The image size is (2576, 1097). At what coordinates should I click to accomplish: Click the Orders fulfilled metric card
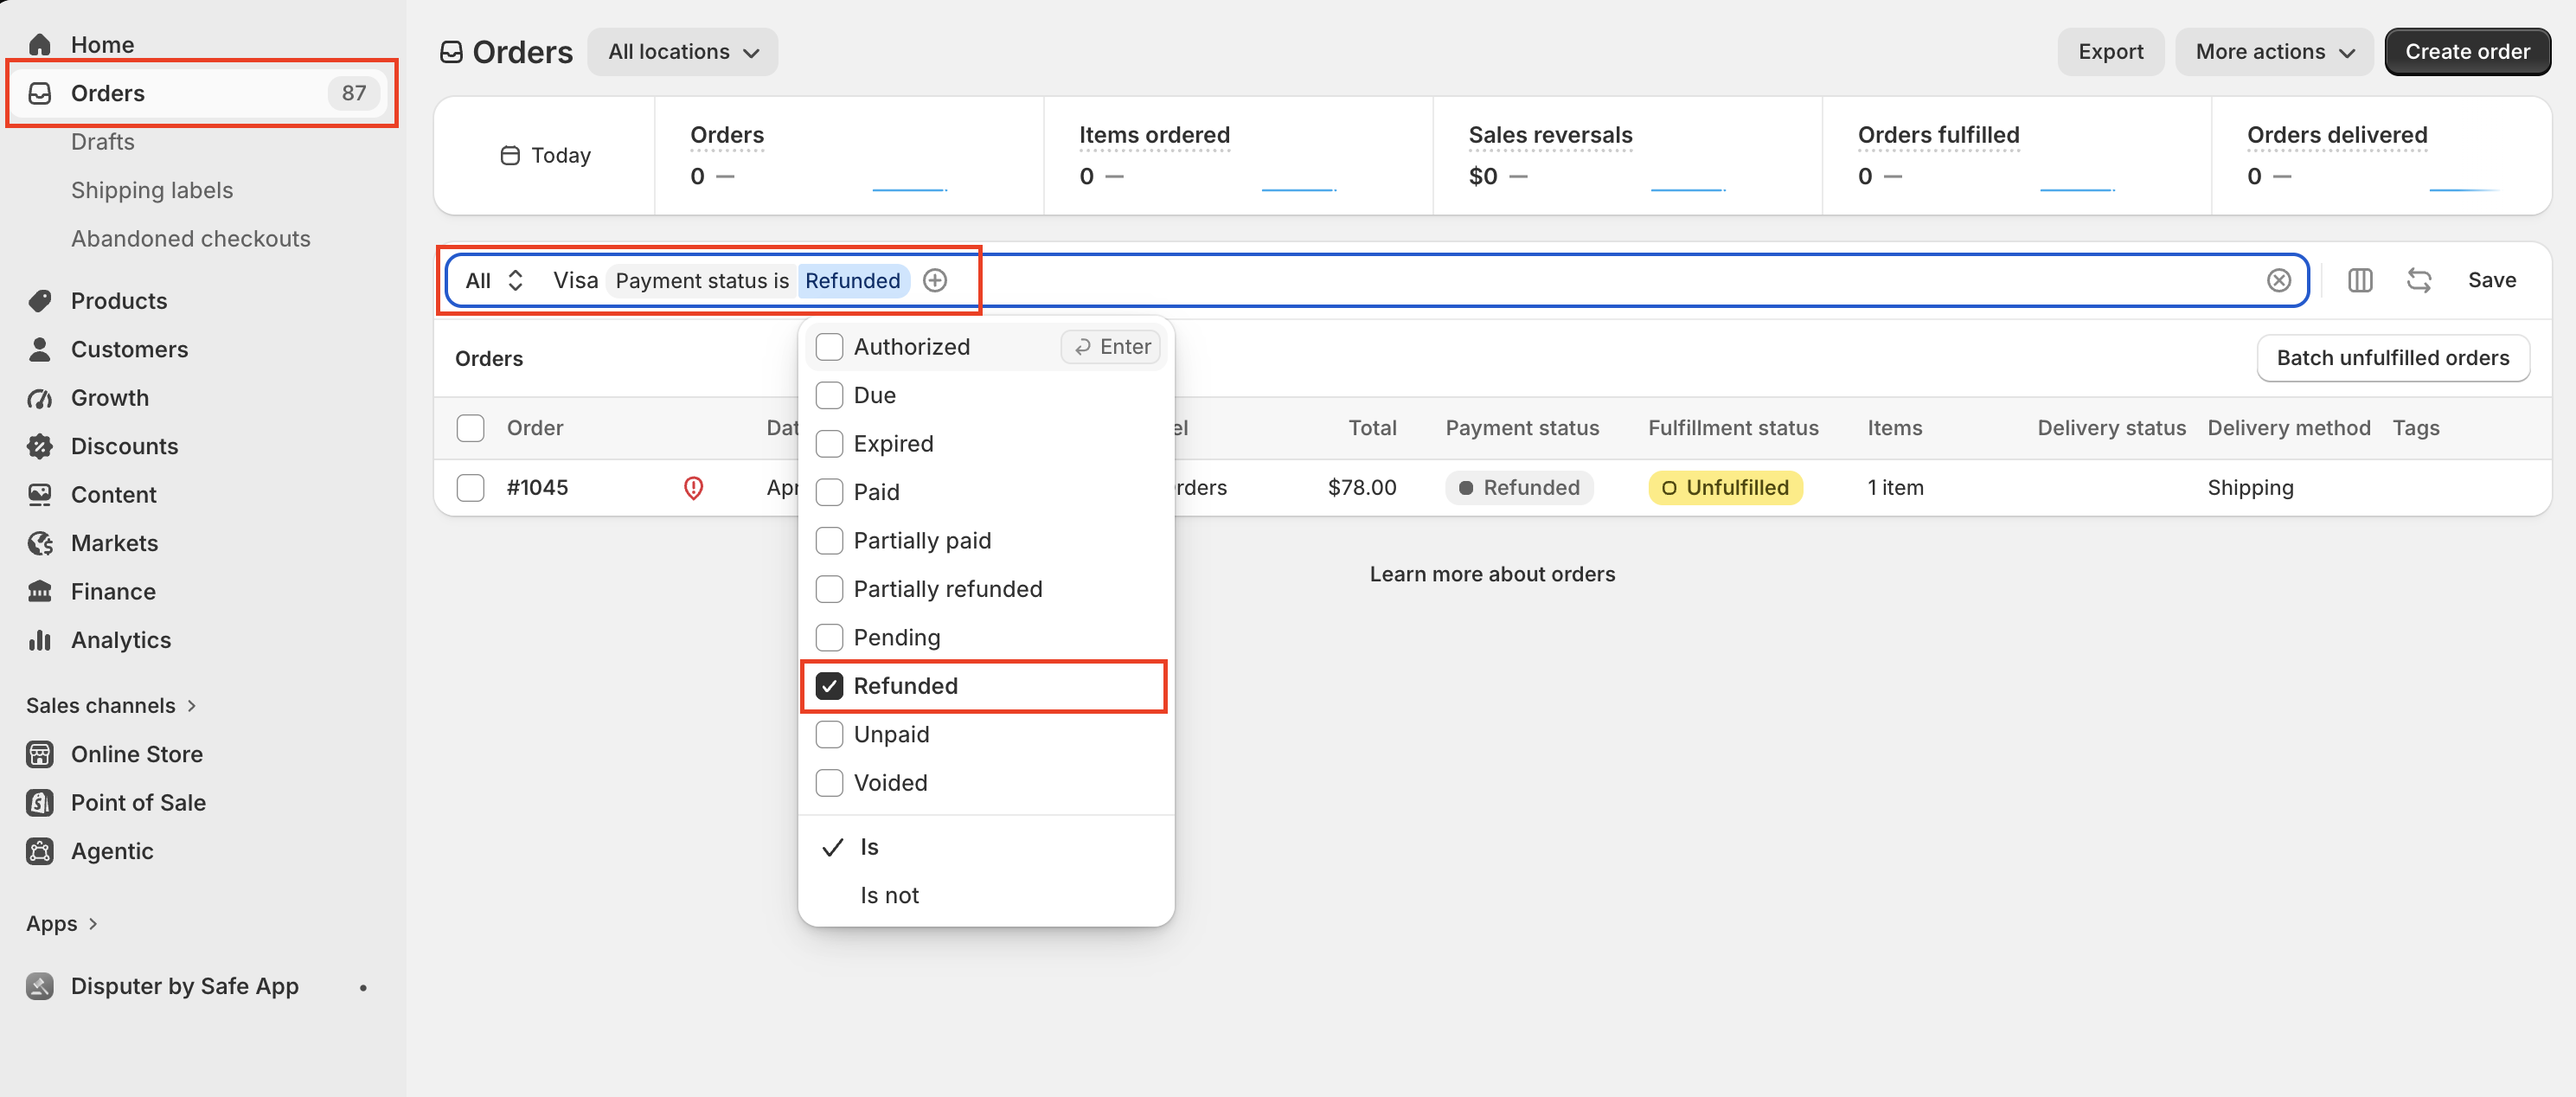pos(2016,156)
